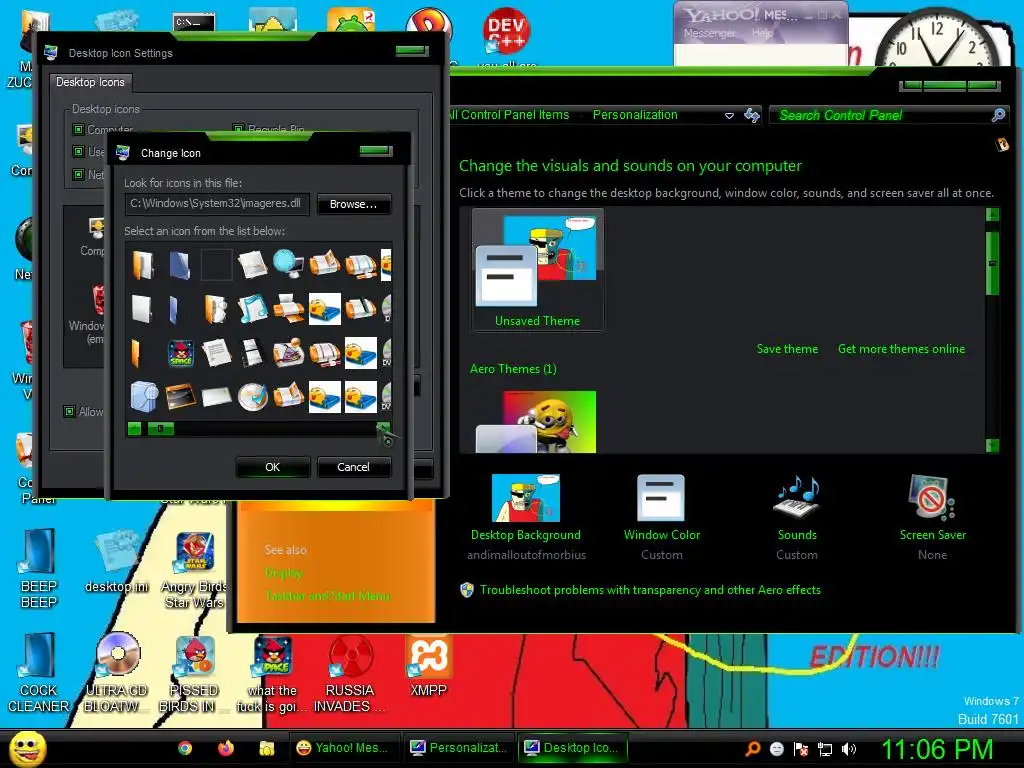Click the icon list horizontal scroll thumb
Screen dimensions: 1024x768
click(161, 429)
